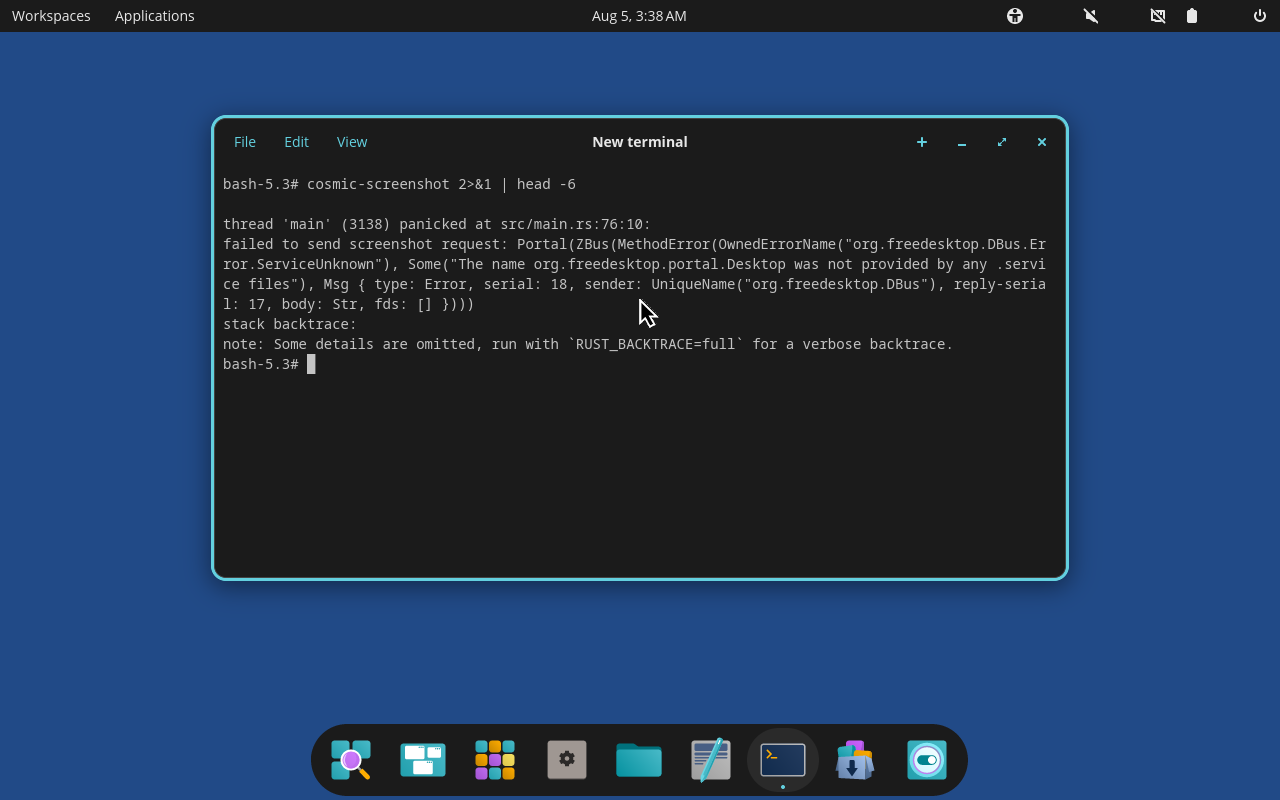Click 'failed to send screenshot request' text
This screenshot has width=1280, height=800.
[361, 244]
